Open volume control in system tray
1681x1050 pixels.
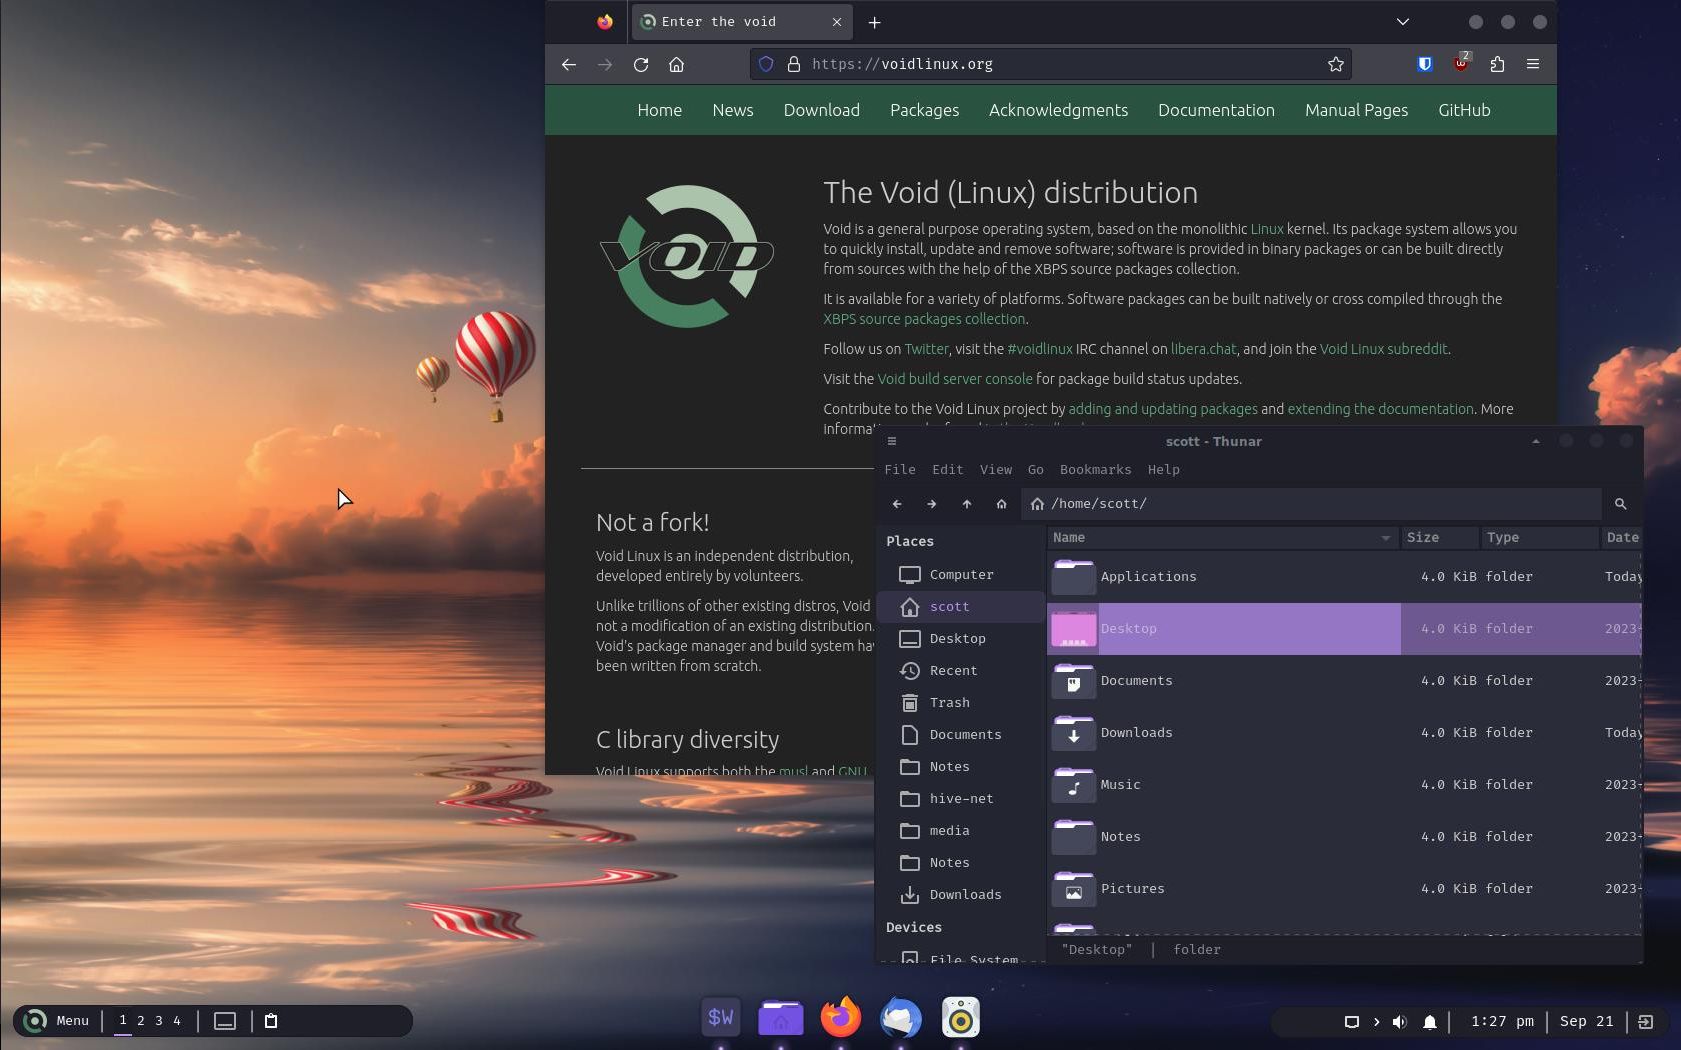point(1400,1022)
